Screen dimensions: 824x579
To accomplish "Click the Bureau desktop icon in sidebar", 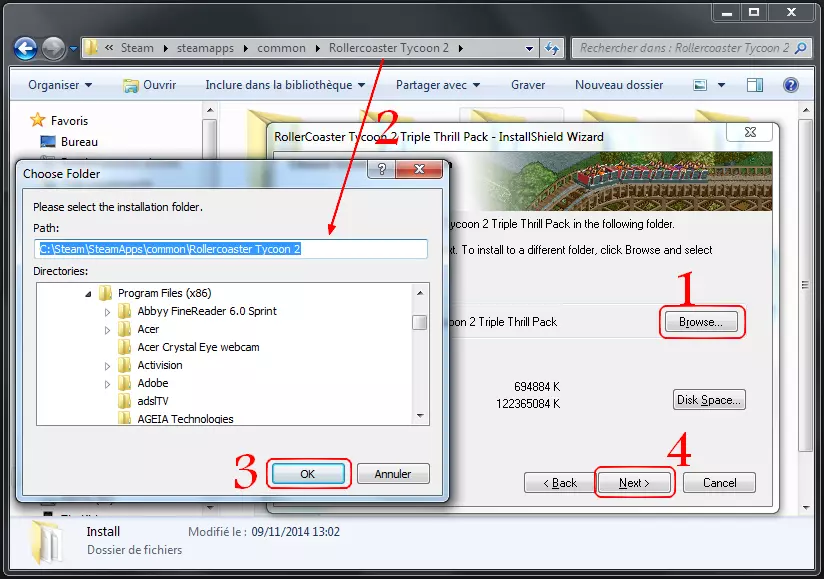I will 48,142.
